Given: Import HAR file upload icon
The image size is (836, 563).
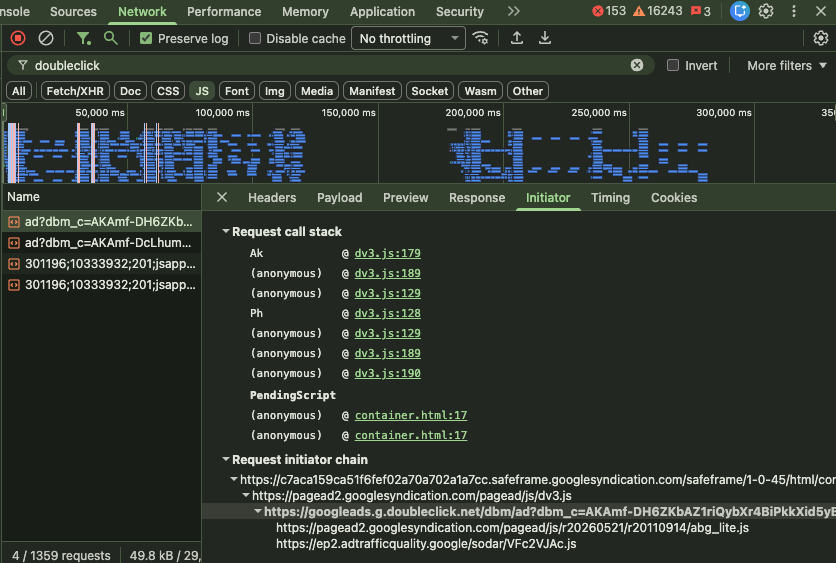Looking at the screenshot, I should point(517,38).
